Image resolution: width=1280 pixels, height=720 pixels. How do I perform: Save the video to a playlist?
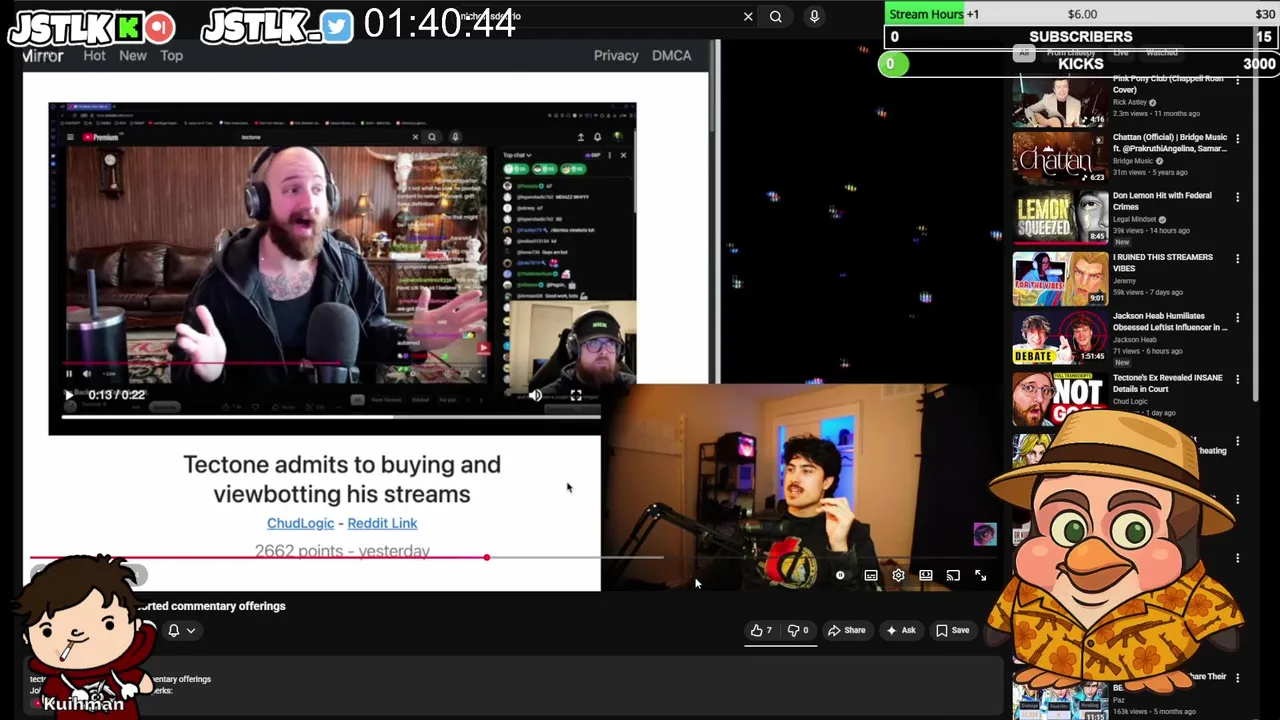click(952, 630)
